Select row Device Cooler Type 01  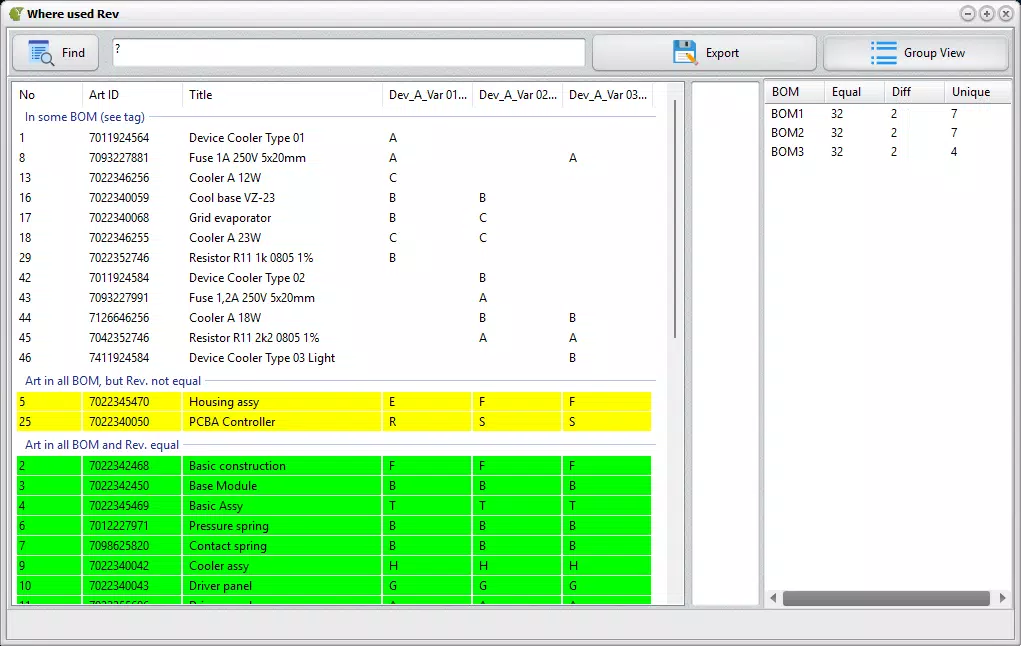click(x=334, y=138)
